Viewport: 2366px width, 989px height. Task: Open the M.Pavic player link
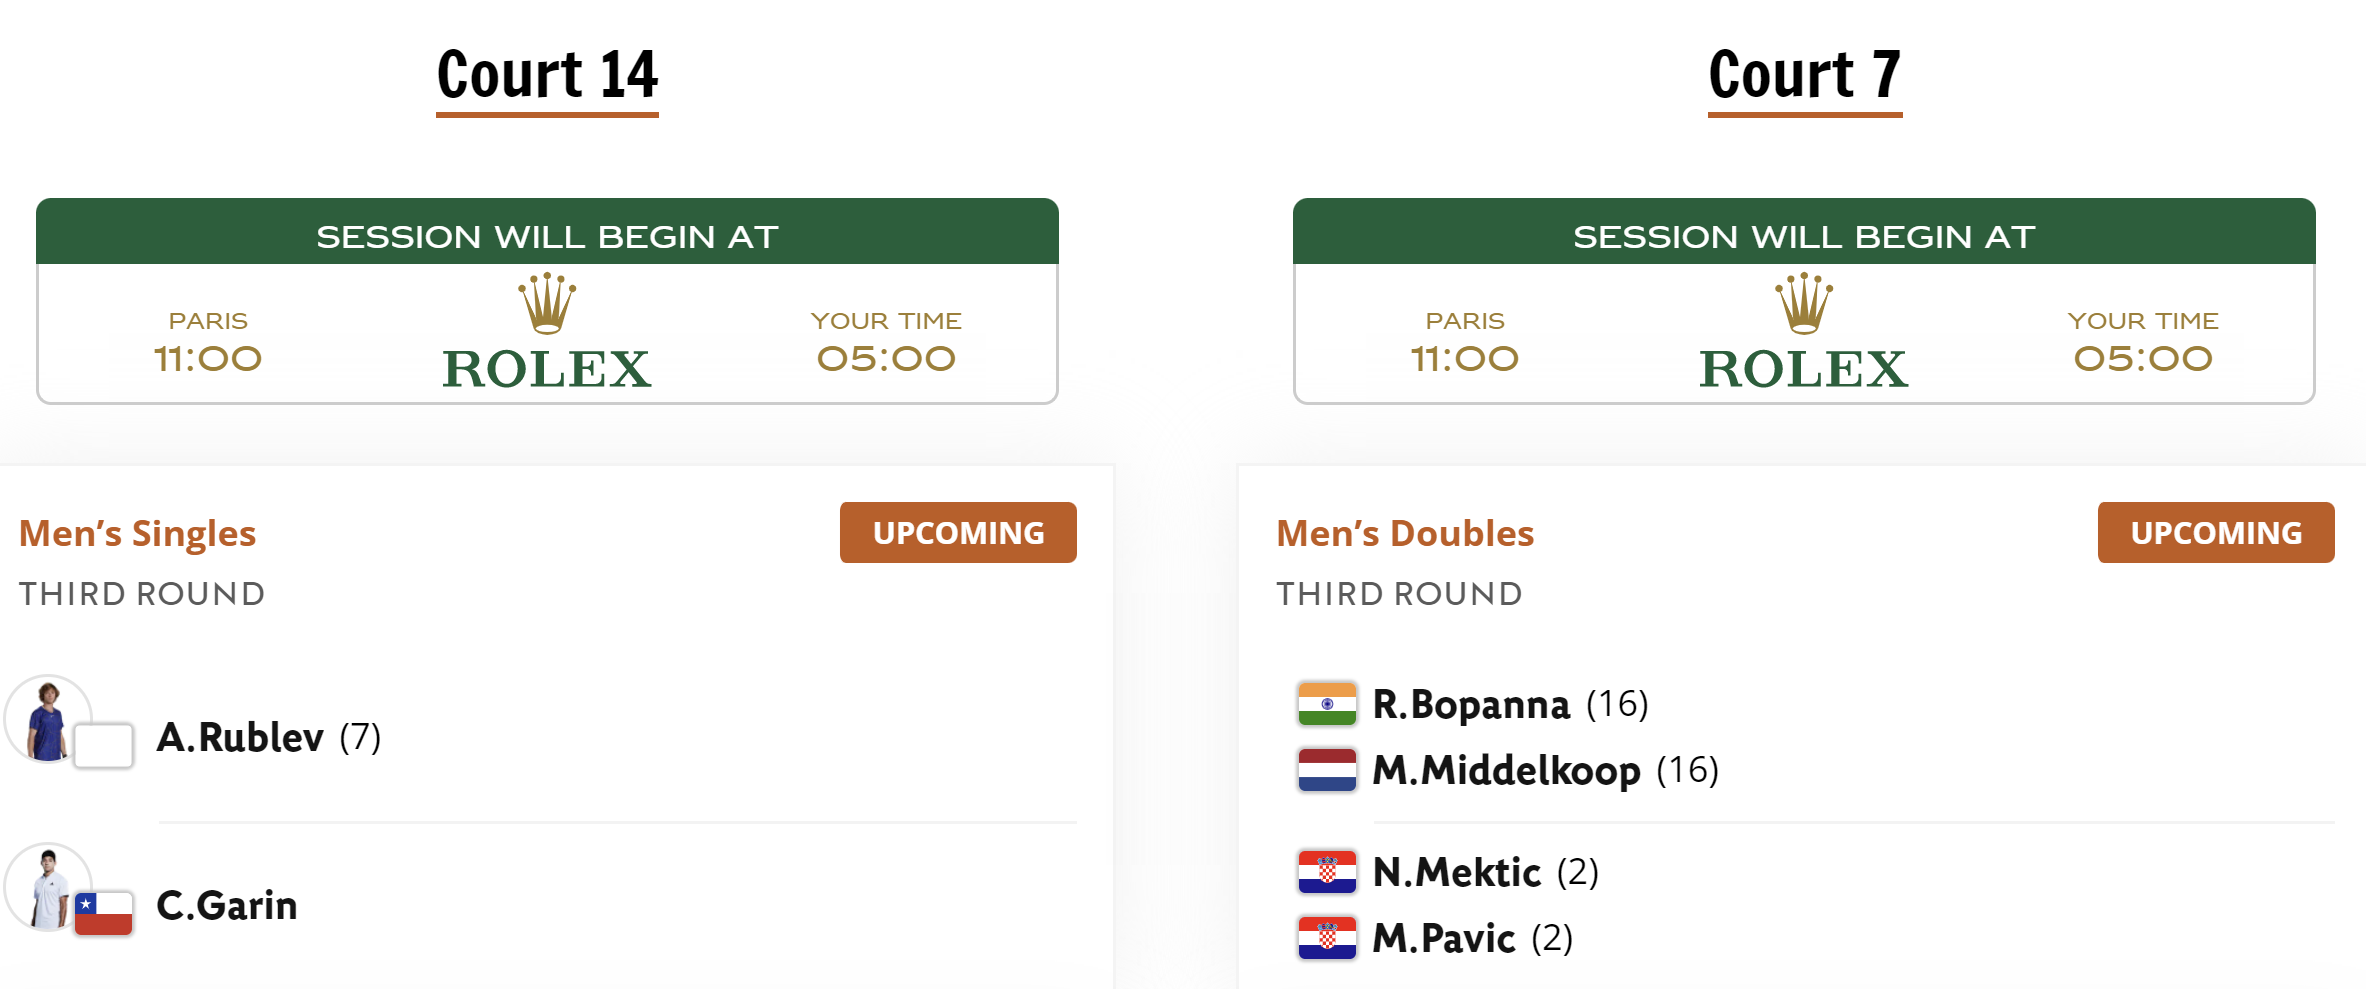(x=1444, y=938)
